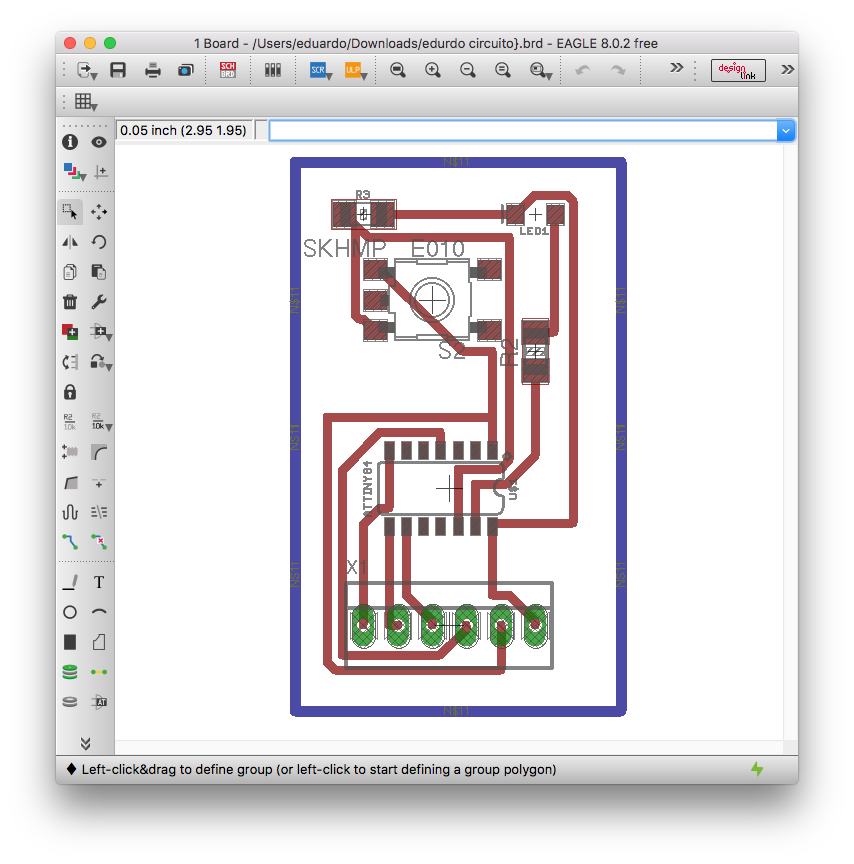Screen dimensions: 854x864
Task: Run a user language program with ULP icon
Action: (355, 70)
